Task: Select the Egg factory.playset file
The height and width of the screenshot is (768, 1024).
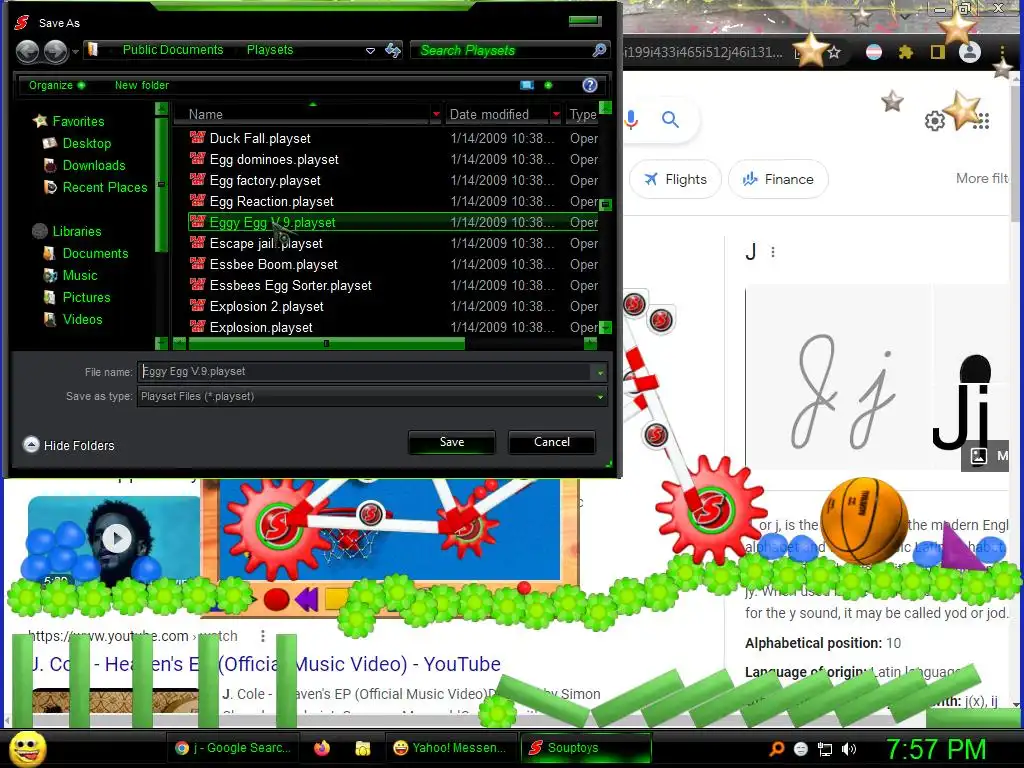Action: point(265,180)
